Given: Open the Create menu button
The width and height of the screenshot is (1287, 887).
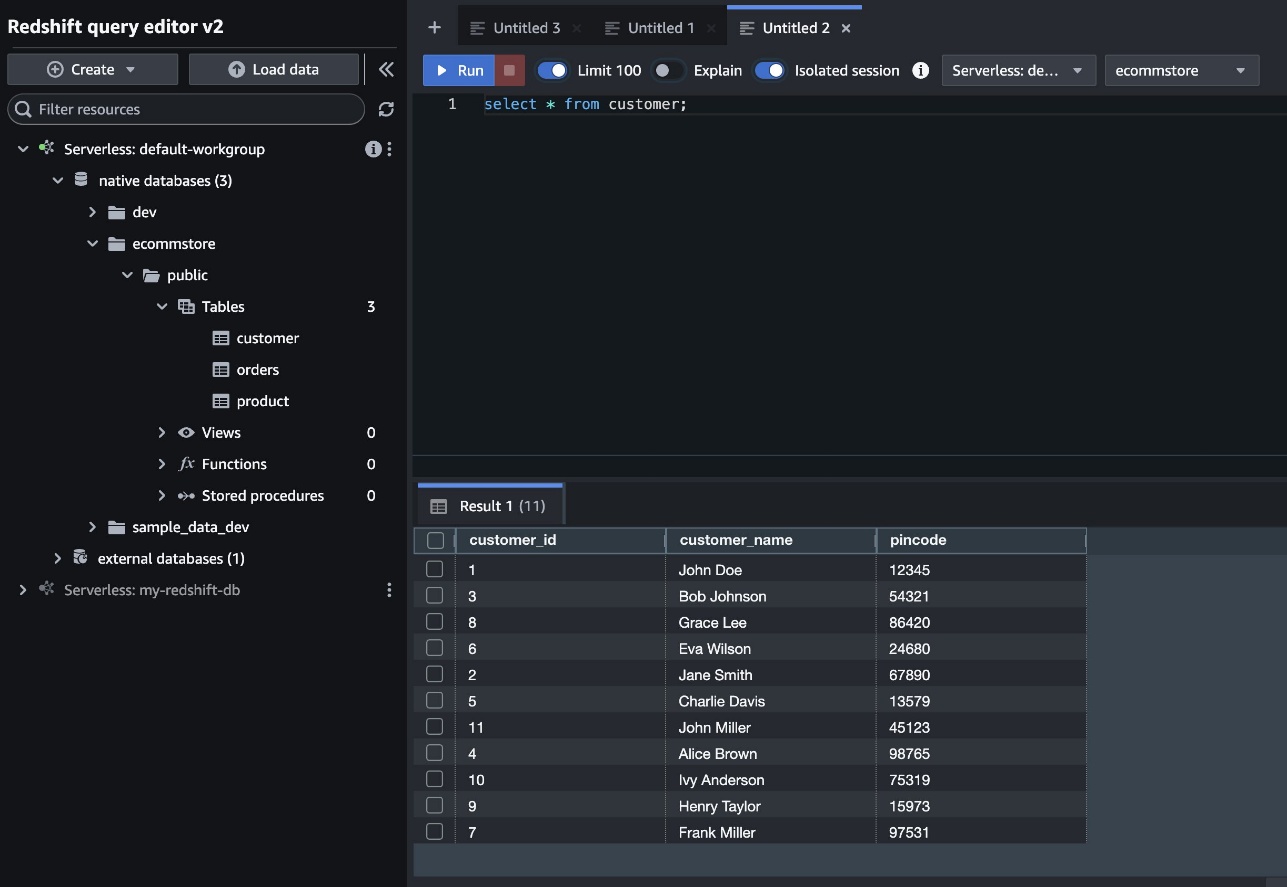Looking at the screenshot, I should click(x=92, y=69).
